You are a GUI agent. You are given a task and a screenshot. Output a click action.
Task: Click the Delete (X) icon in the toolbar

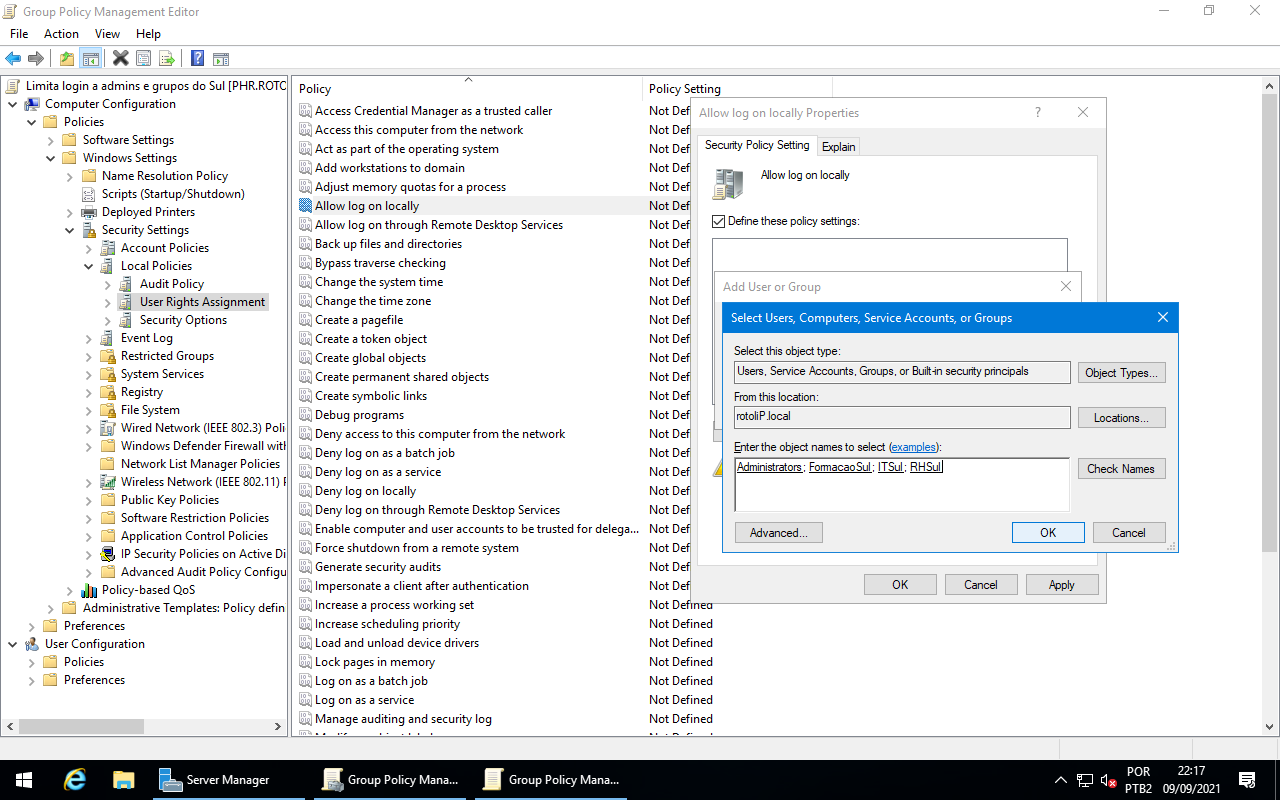120,58
